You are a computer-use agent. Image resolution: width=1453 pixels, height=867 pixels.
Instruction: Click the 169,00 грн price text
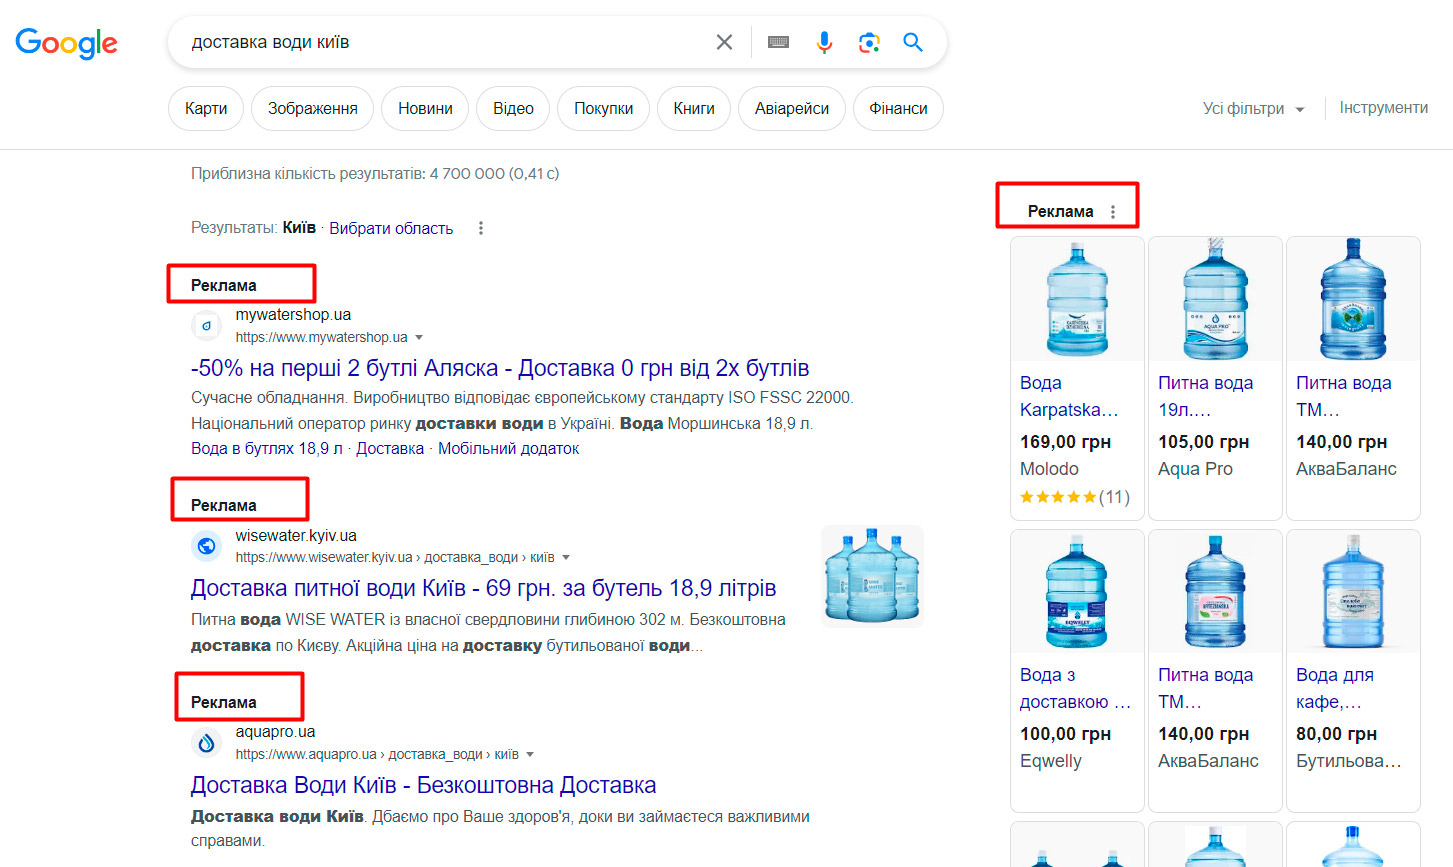coord(1065,442)
